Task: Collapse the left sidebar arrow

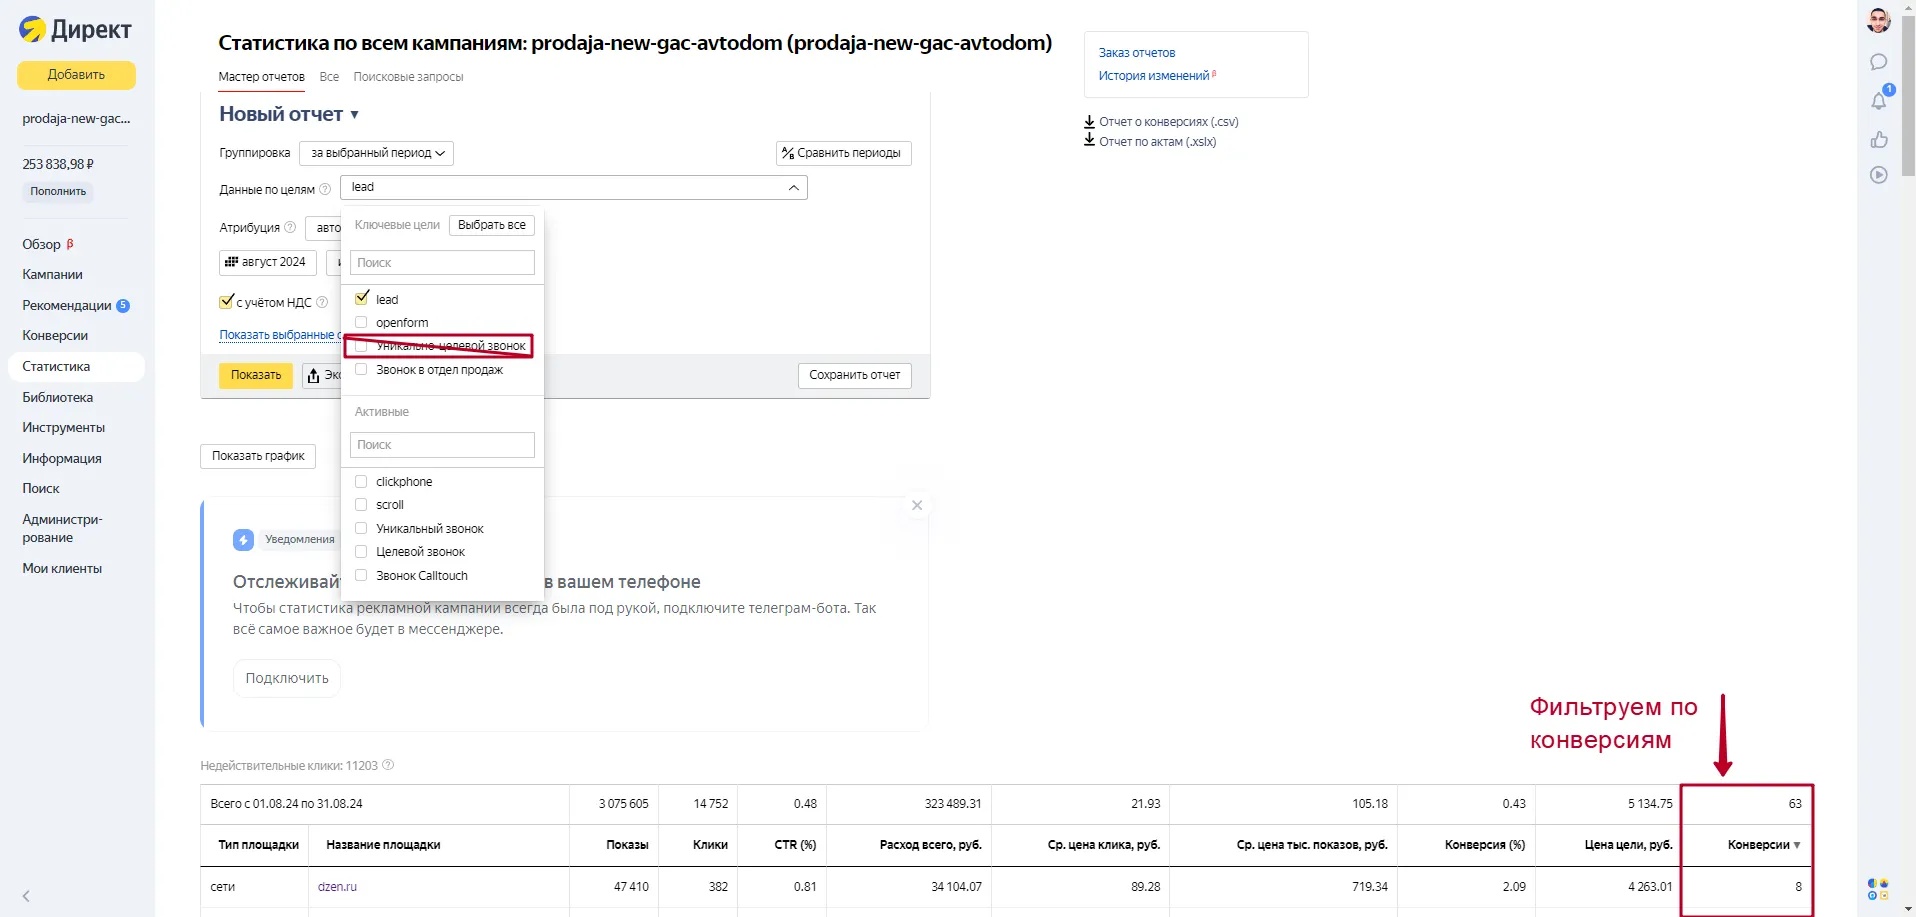Action: tap(26, 896)
